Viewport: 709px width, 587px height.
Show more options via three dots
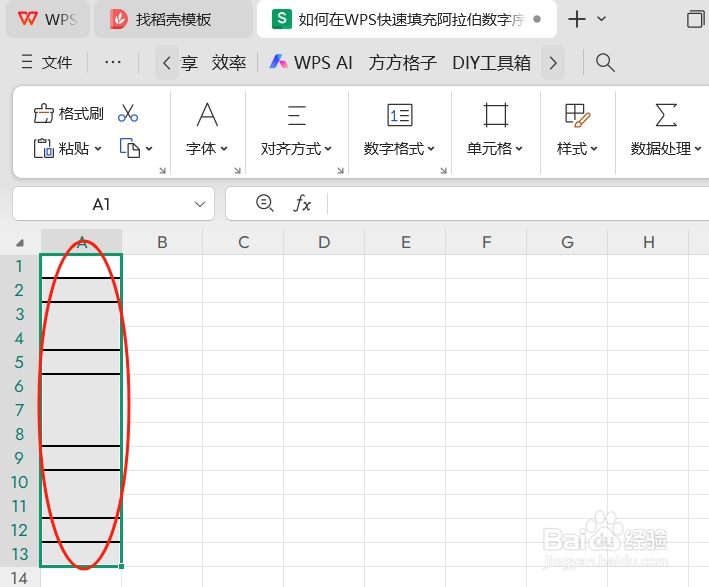113,62
